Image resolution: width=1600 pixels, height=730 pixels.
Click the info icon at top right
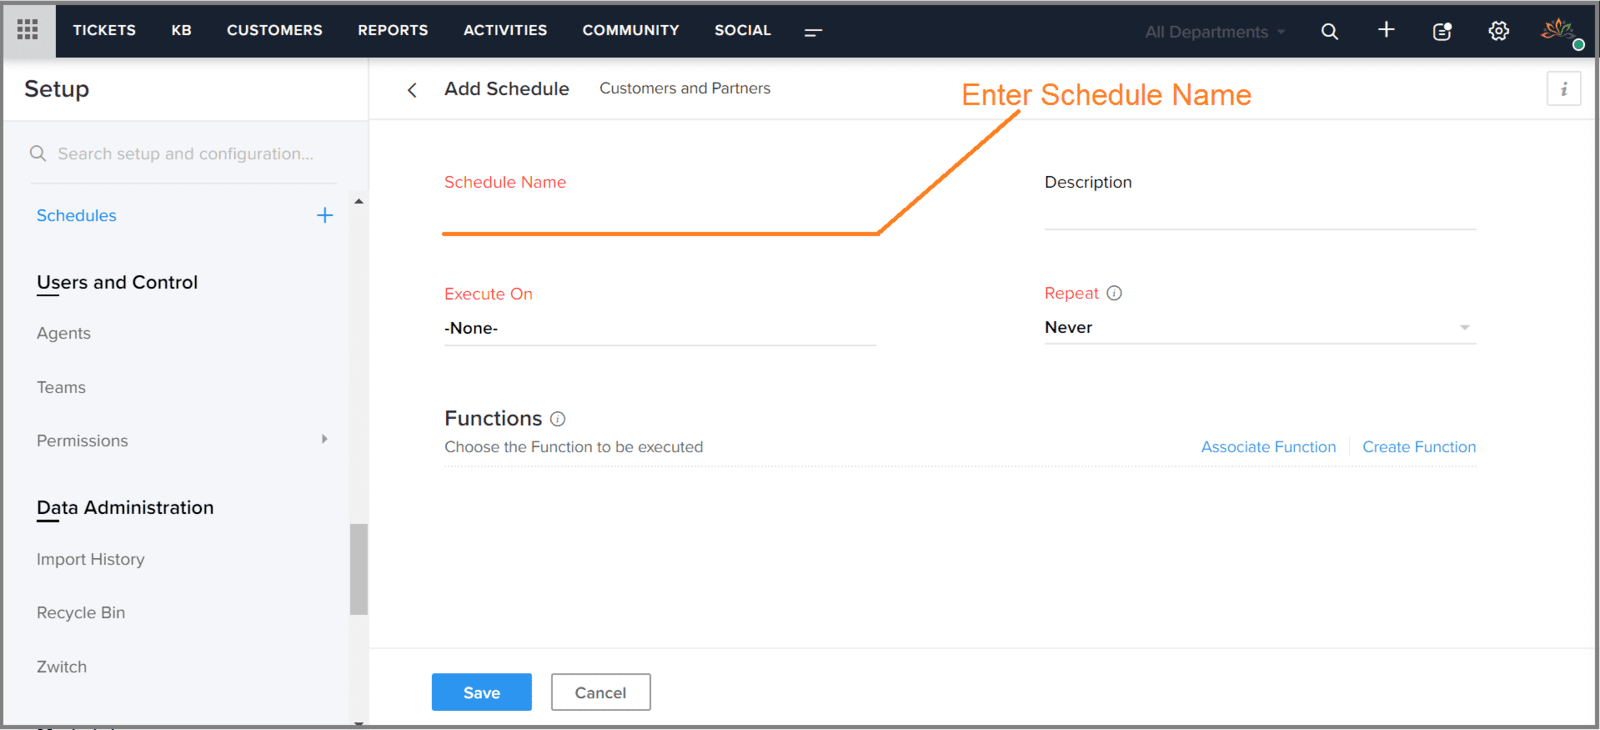1564,89
